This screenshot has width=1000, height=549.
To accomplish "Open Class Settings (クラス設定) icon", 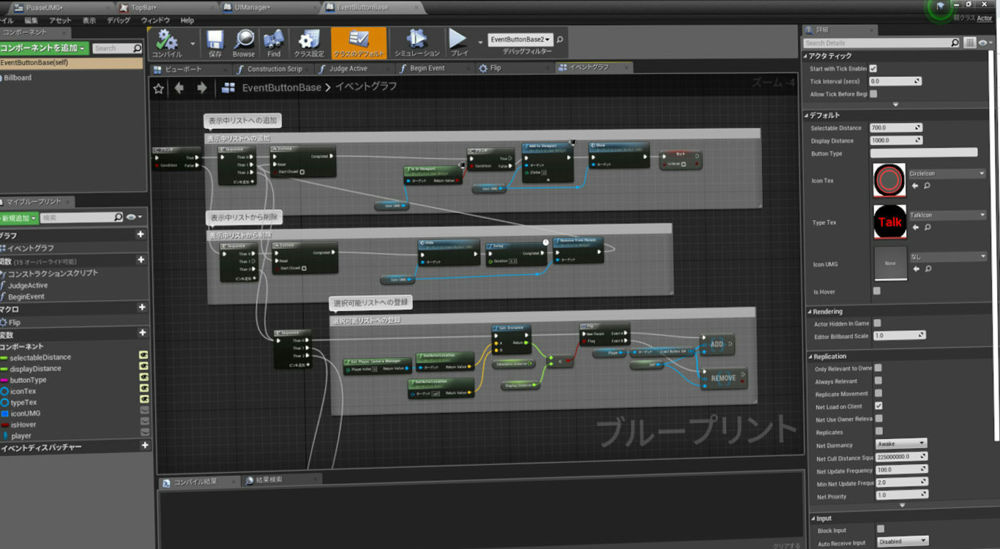I will [309, 40].
